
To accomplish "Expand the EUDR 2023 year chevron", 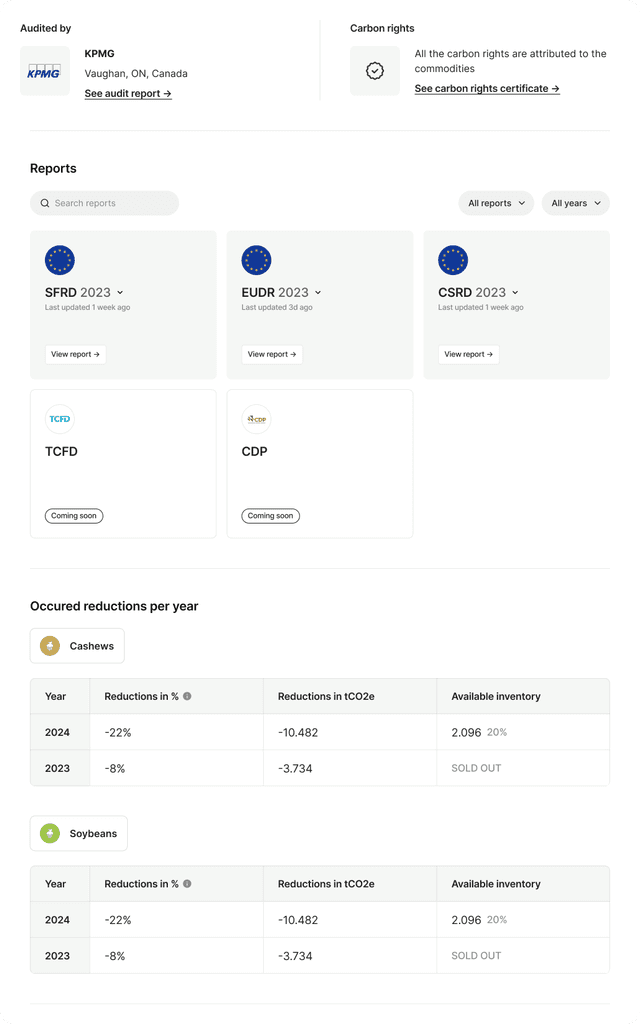I will click(x=318, y=293).
